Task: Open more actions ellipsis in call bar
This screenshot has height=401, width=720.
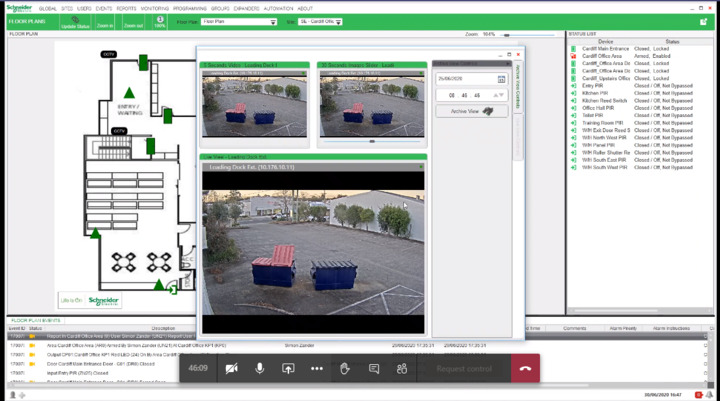Action: (317, 368)
